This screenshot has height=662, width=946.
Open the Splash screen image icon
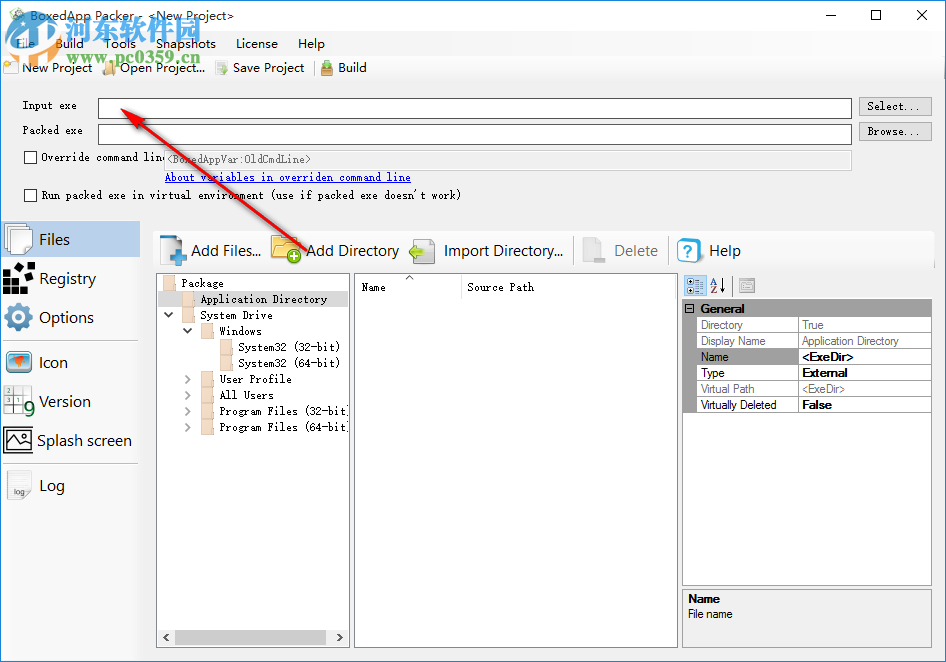point(18,440)
